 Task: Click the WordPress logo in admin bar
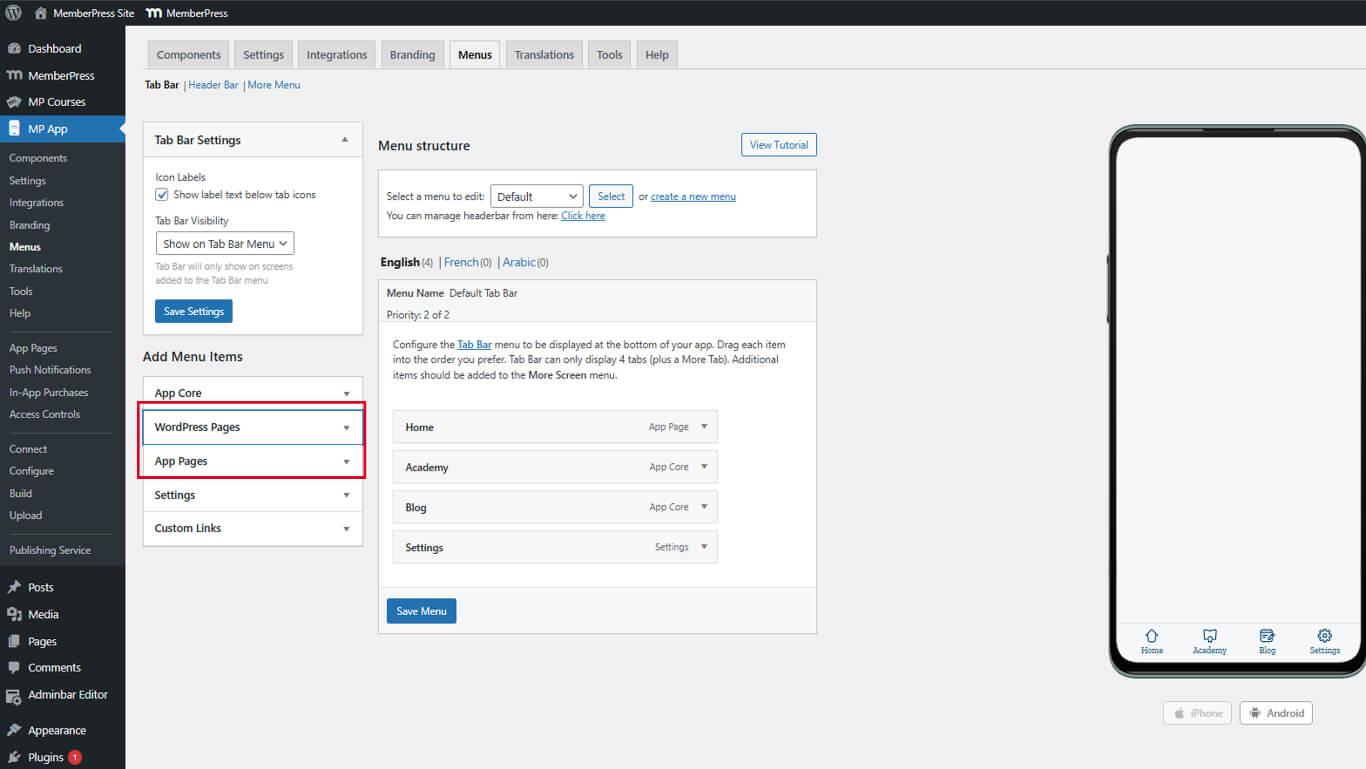pyautogui.click(x=13, y=13)
